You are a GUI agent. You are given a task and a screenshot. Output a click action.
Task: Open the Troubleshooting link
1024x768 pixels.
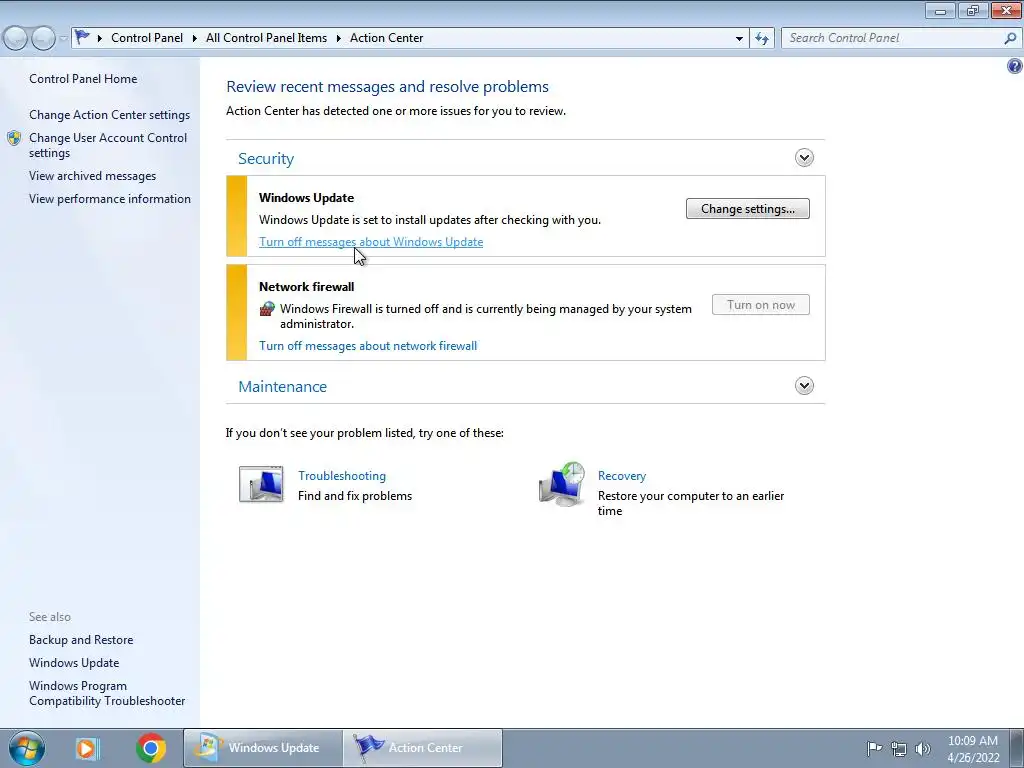pos(342,475)
